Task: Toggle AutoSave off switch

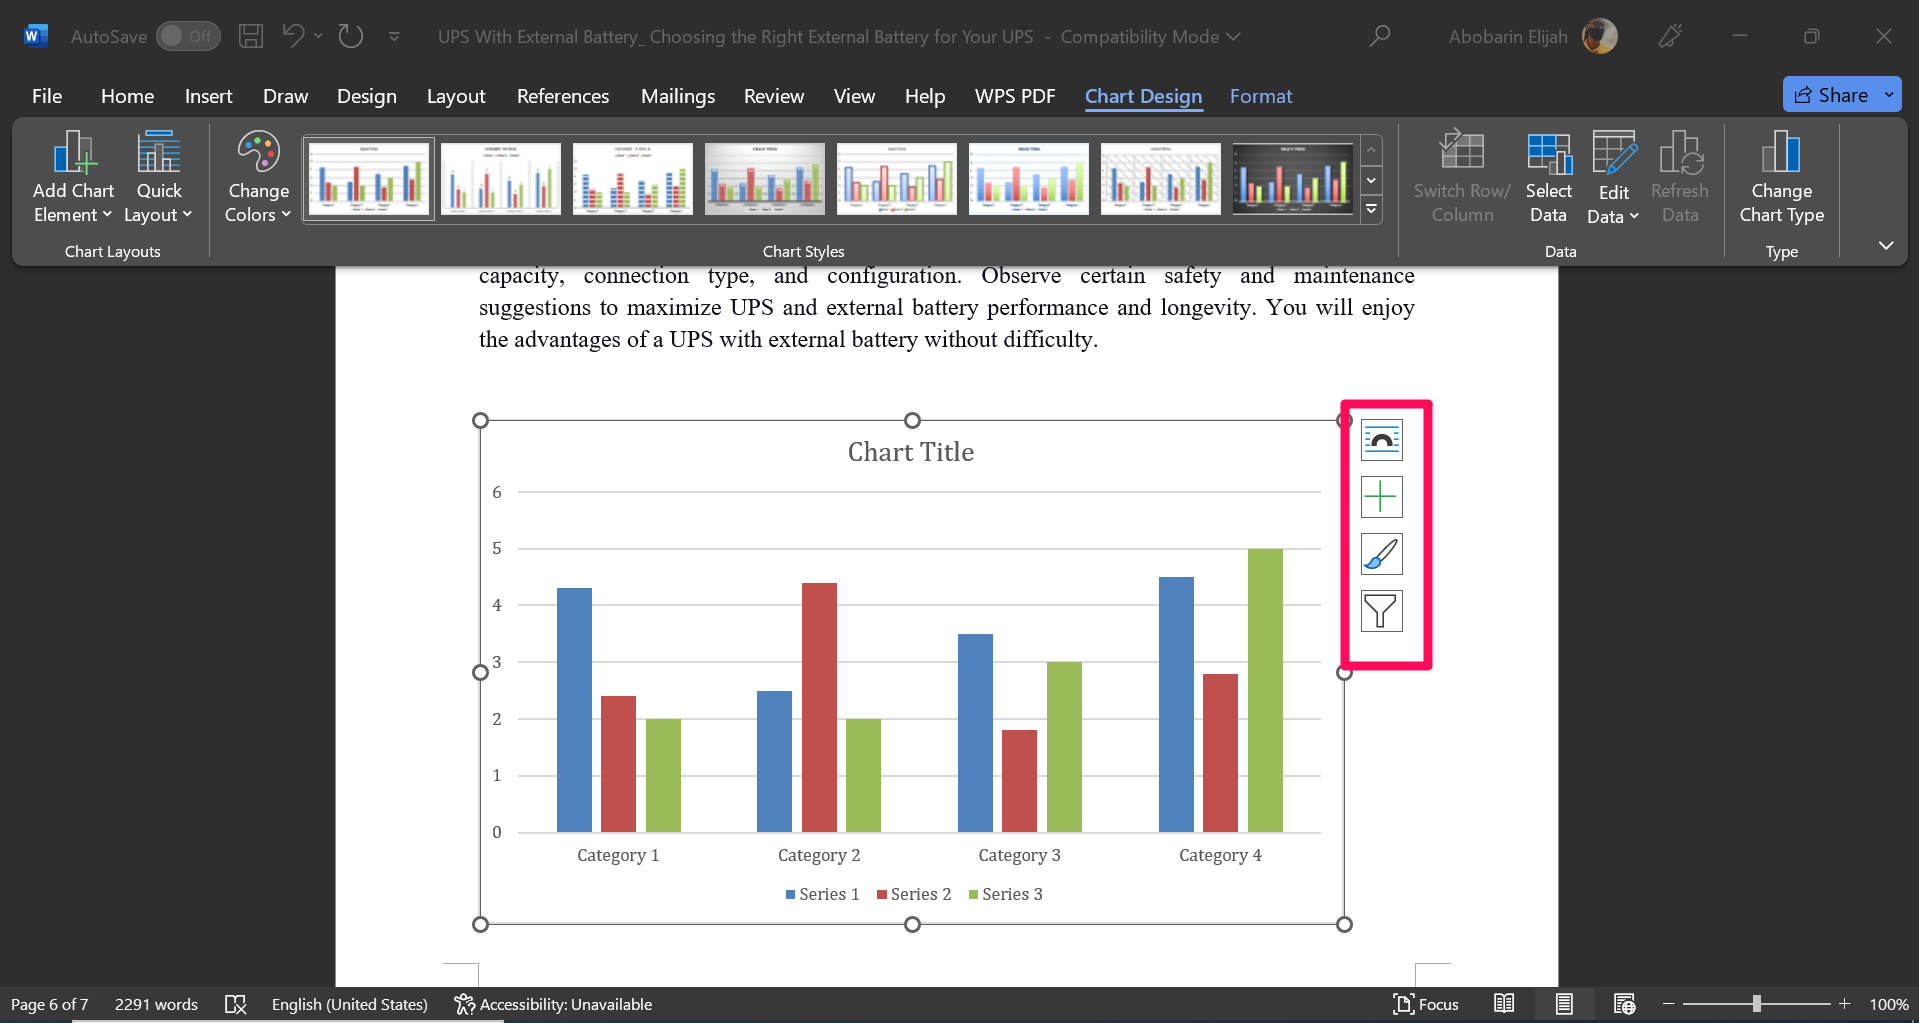Action: click(188, 36)
